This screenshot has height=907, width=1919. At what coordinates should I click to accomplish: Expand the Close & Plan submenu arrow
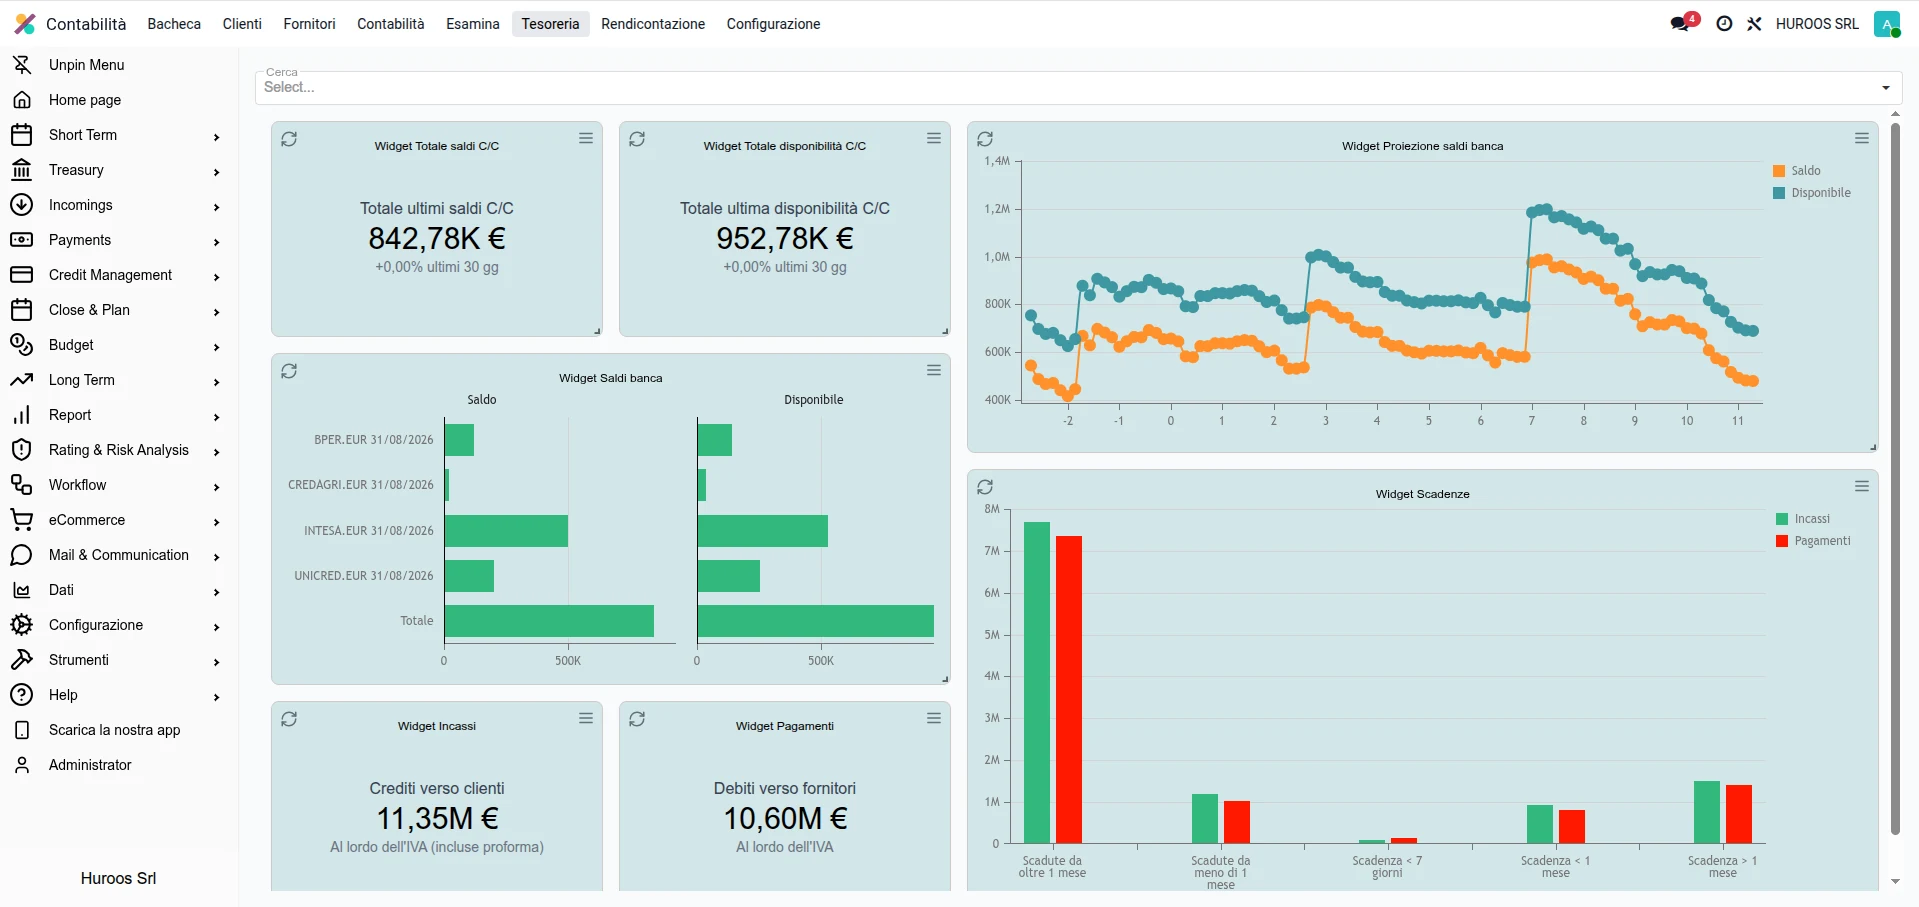[216, 312]
